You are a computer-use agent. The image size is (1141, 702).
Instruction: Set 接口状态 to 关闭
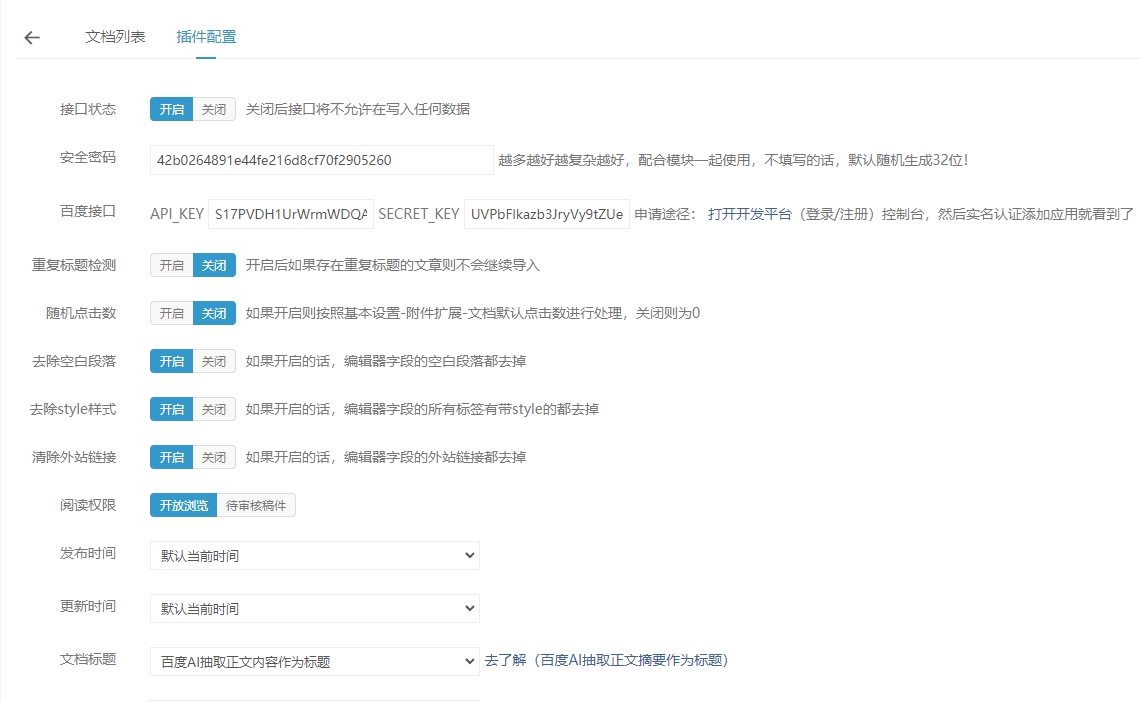tap(214, 109)
